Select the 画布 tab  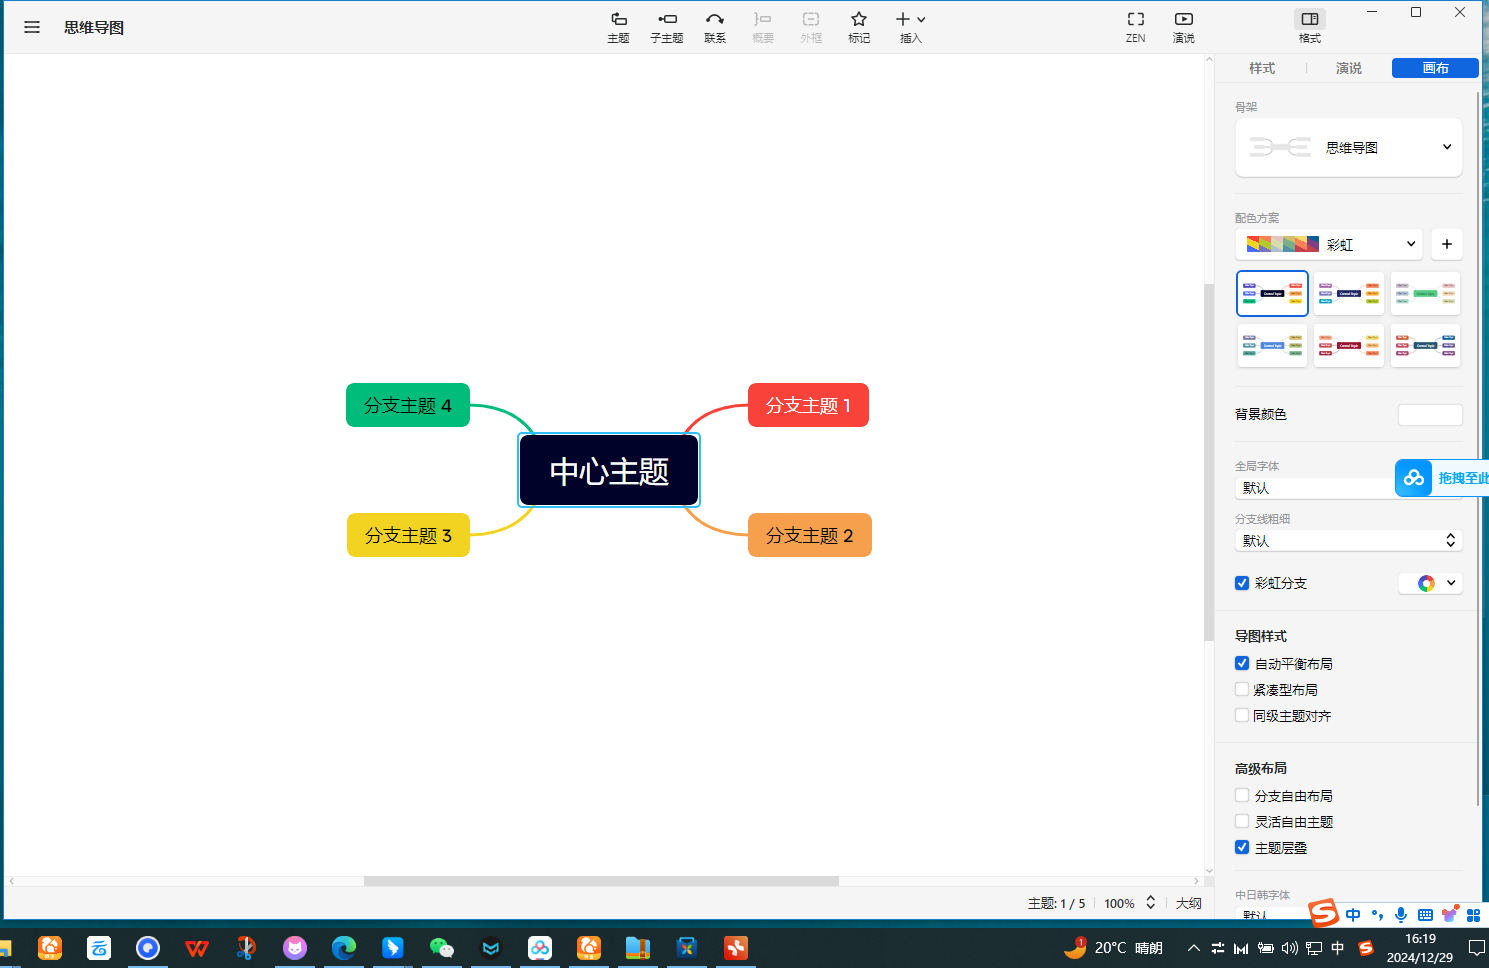coord(1435,68)
